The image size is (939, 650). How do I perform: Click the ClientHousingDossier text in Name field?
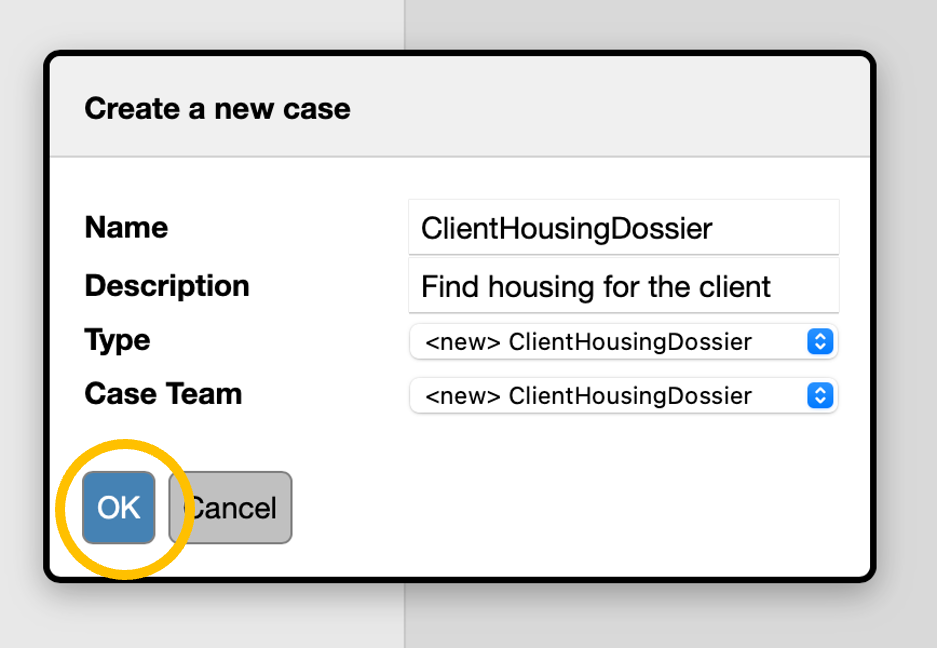tap(566, 228)
